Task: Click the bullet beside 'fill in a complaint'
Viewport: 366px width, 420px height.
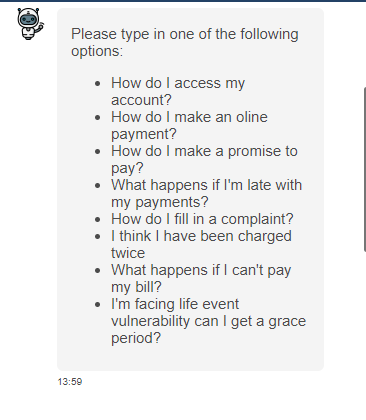Action: tap(98, 219)
